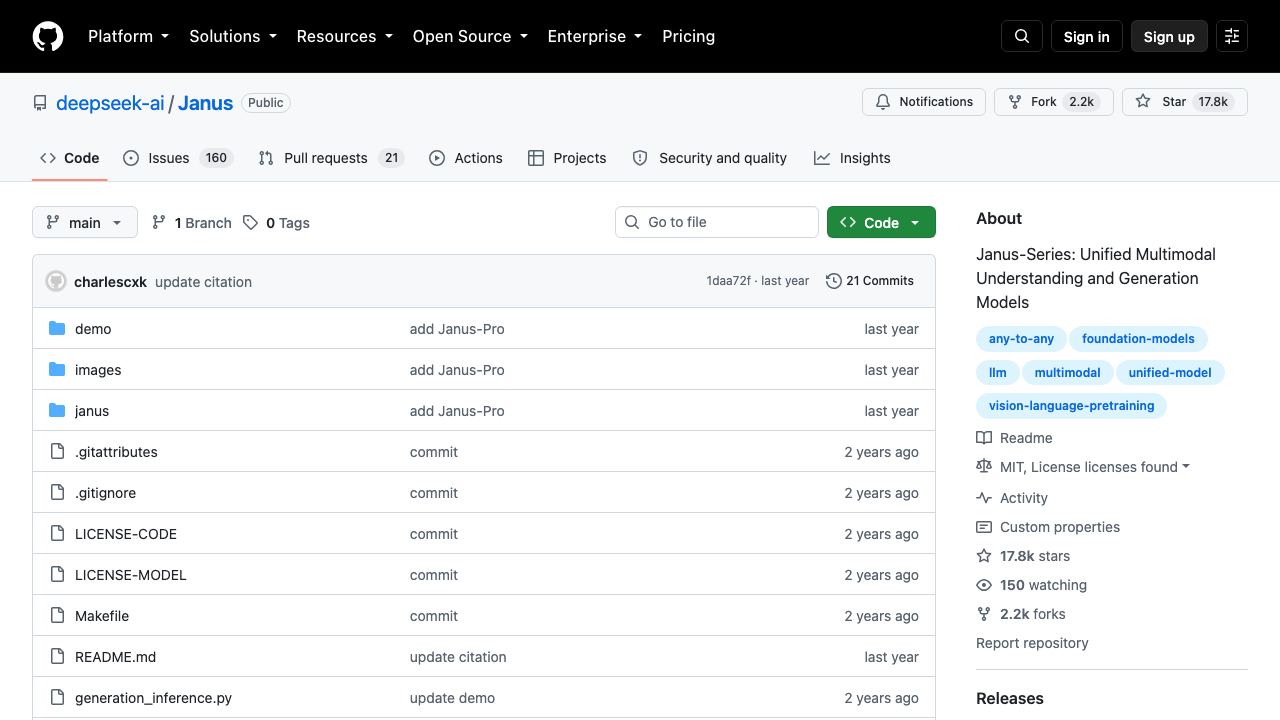Screen dimensions: 1280x720
Task: Switch to the Issues tab
Action: click(x=178, y=158)
